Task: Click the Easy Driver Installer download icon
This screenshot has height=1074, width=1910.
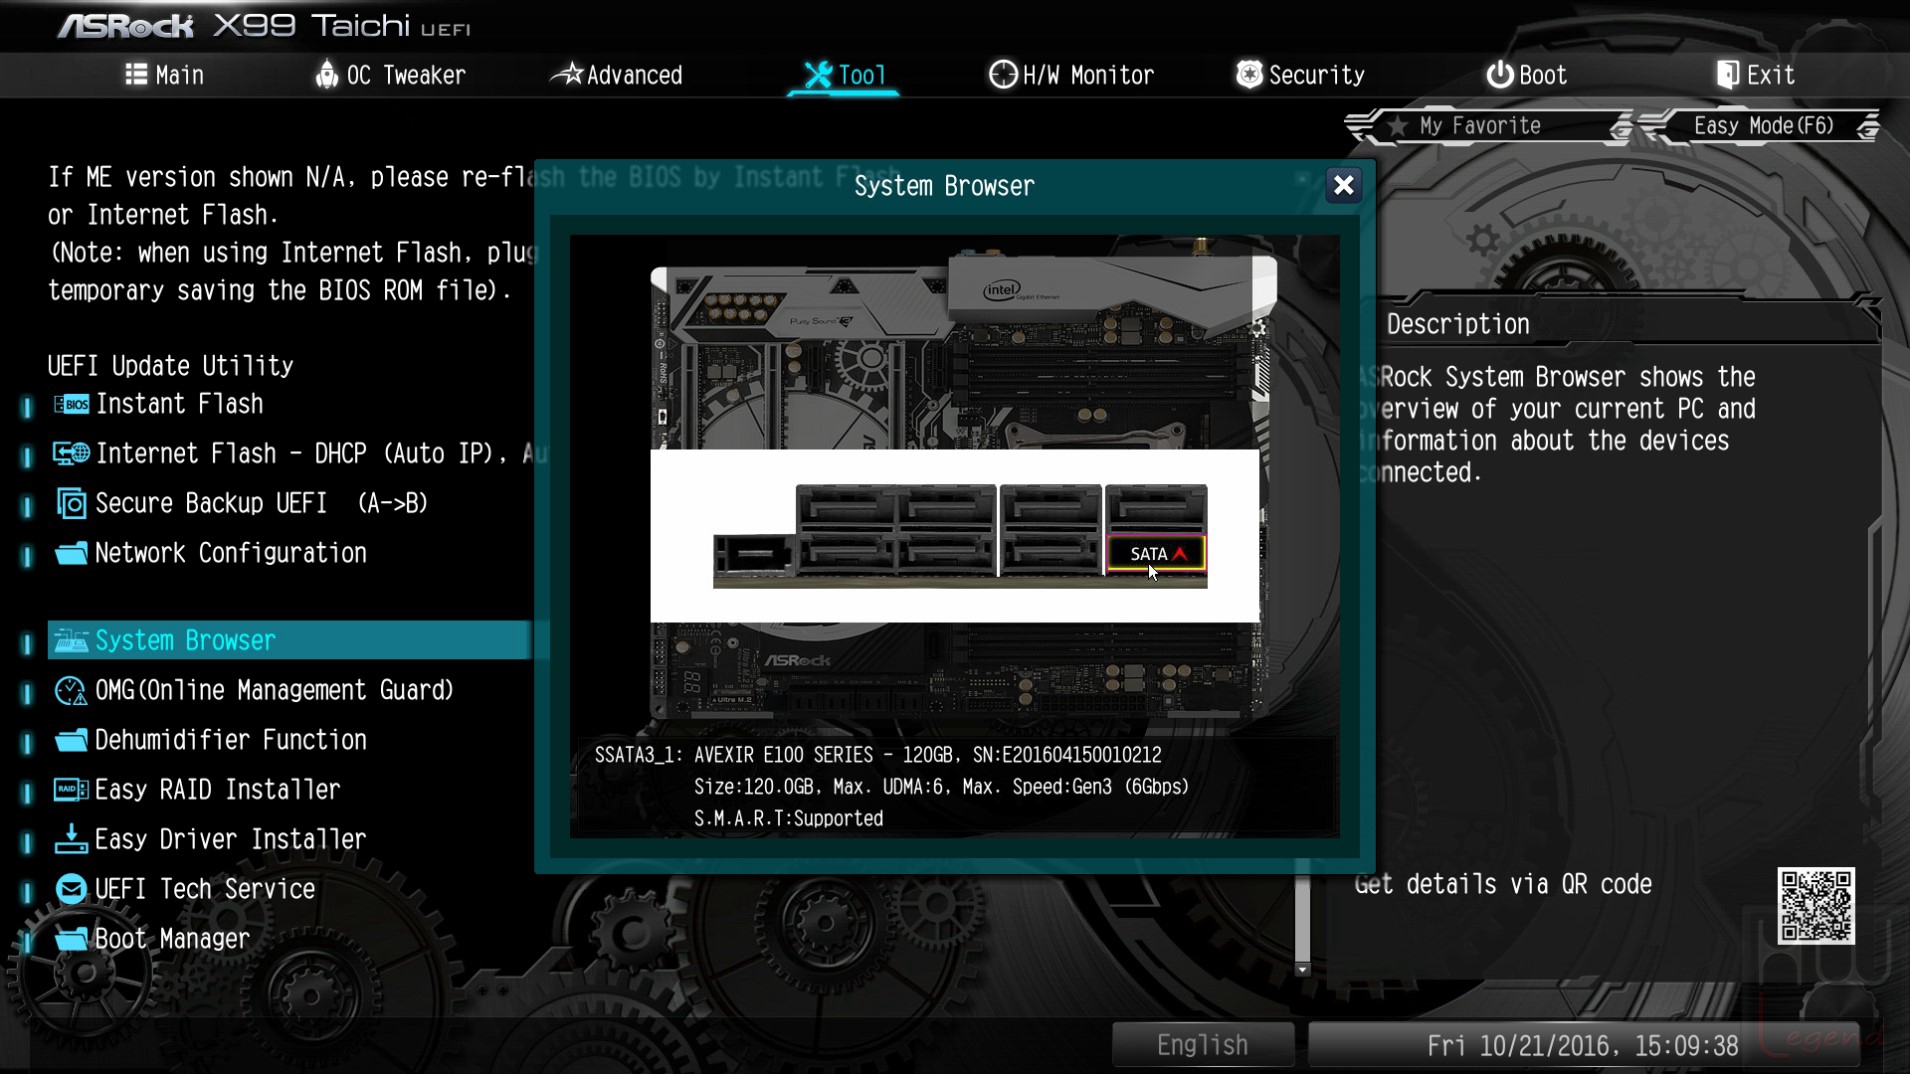Action: tap(71, 839)
